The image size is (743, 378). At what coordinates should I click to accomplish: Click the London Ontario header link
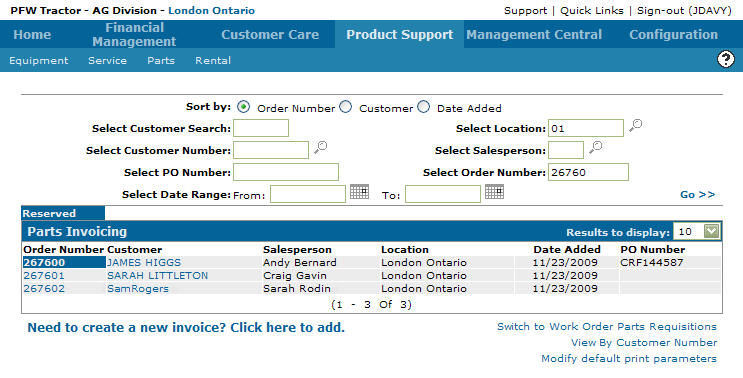[x=211, y=10]
